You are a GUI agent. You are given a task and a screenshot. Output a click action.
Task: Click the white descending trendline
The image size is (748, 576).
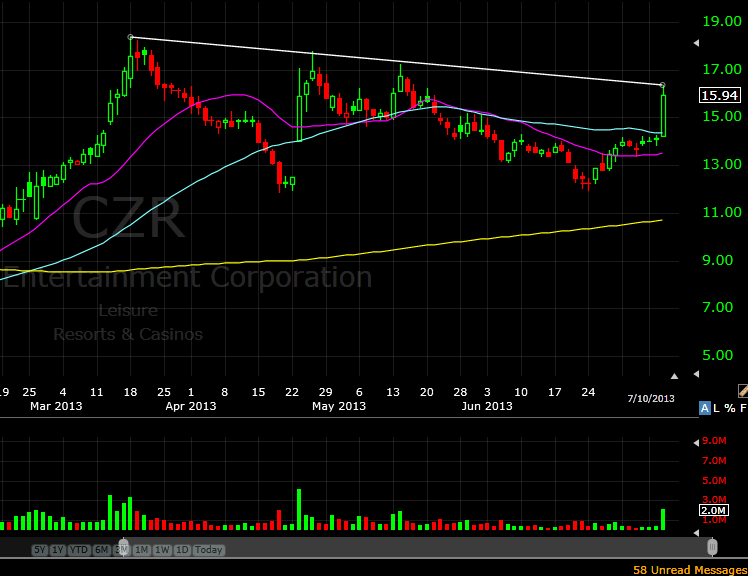pos(396,61)
